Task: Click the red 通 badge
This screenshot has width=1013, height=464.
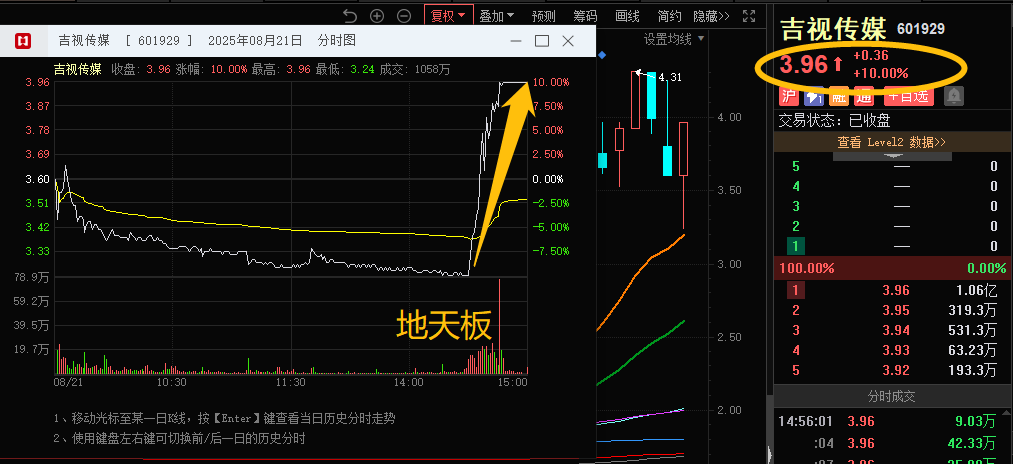Action: point(864,96)
